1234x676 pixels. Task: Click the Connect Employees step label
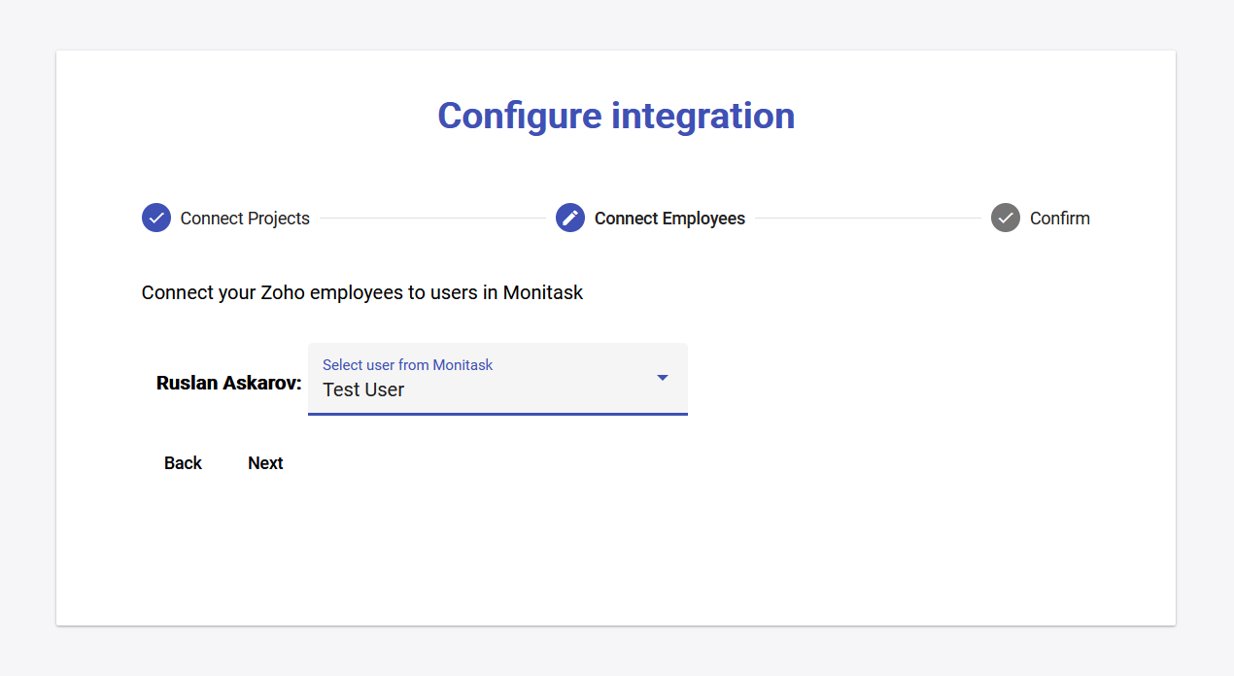pos(668,217)
